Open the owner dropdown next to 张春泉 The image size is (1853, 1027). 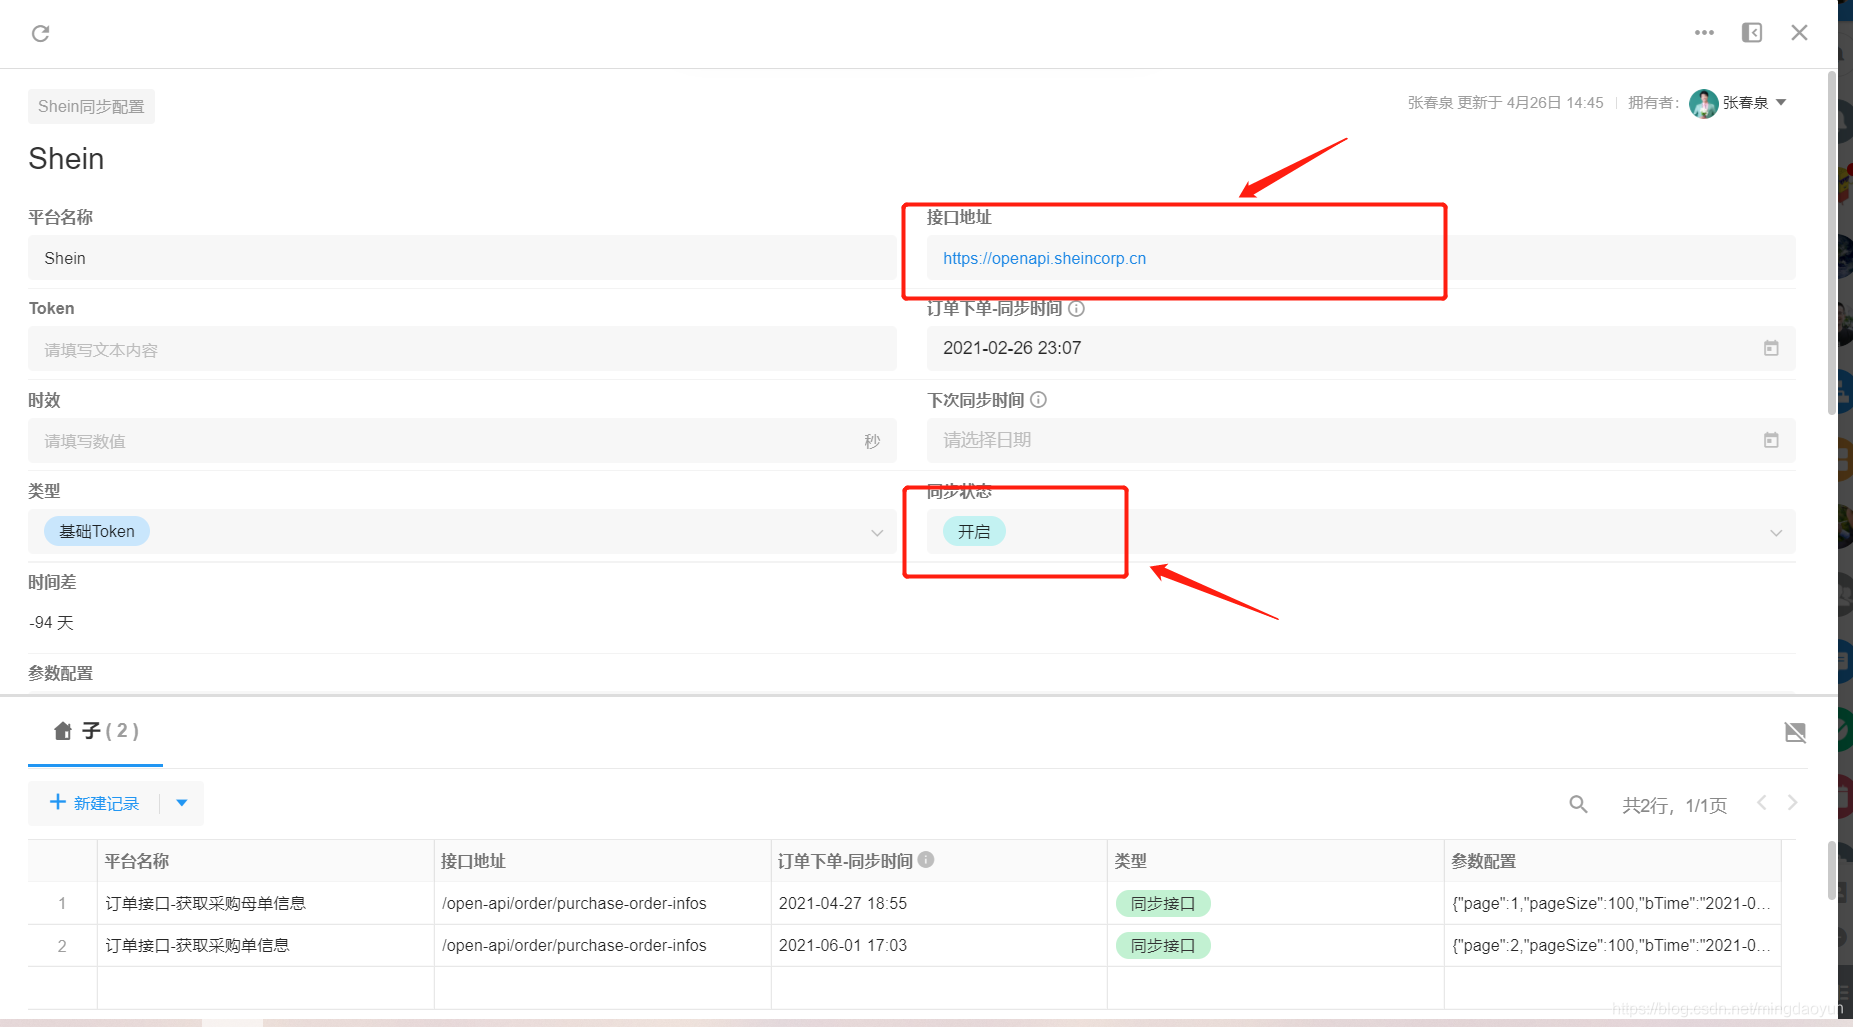click(1781, 103)
